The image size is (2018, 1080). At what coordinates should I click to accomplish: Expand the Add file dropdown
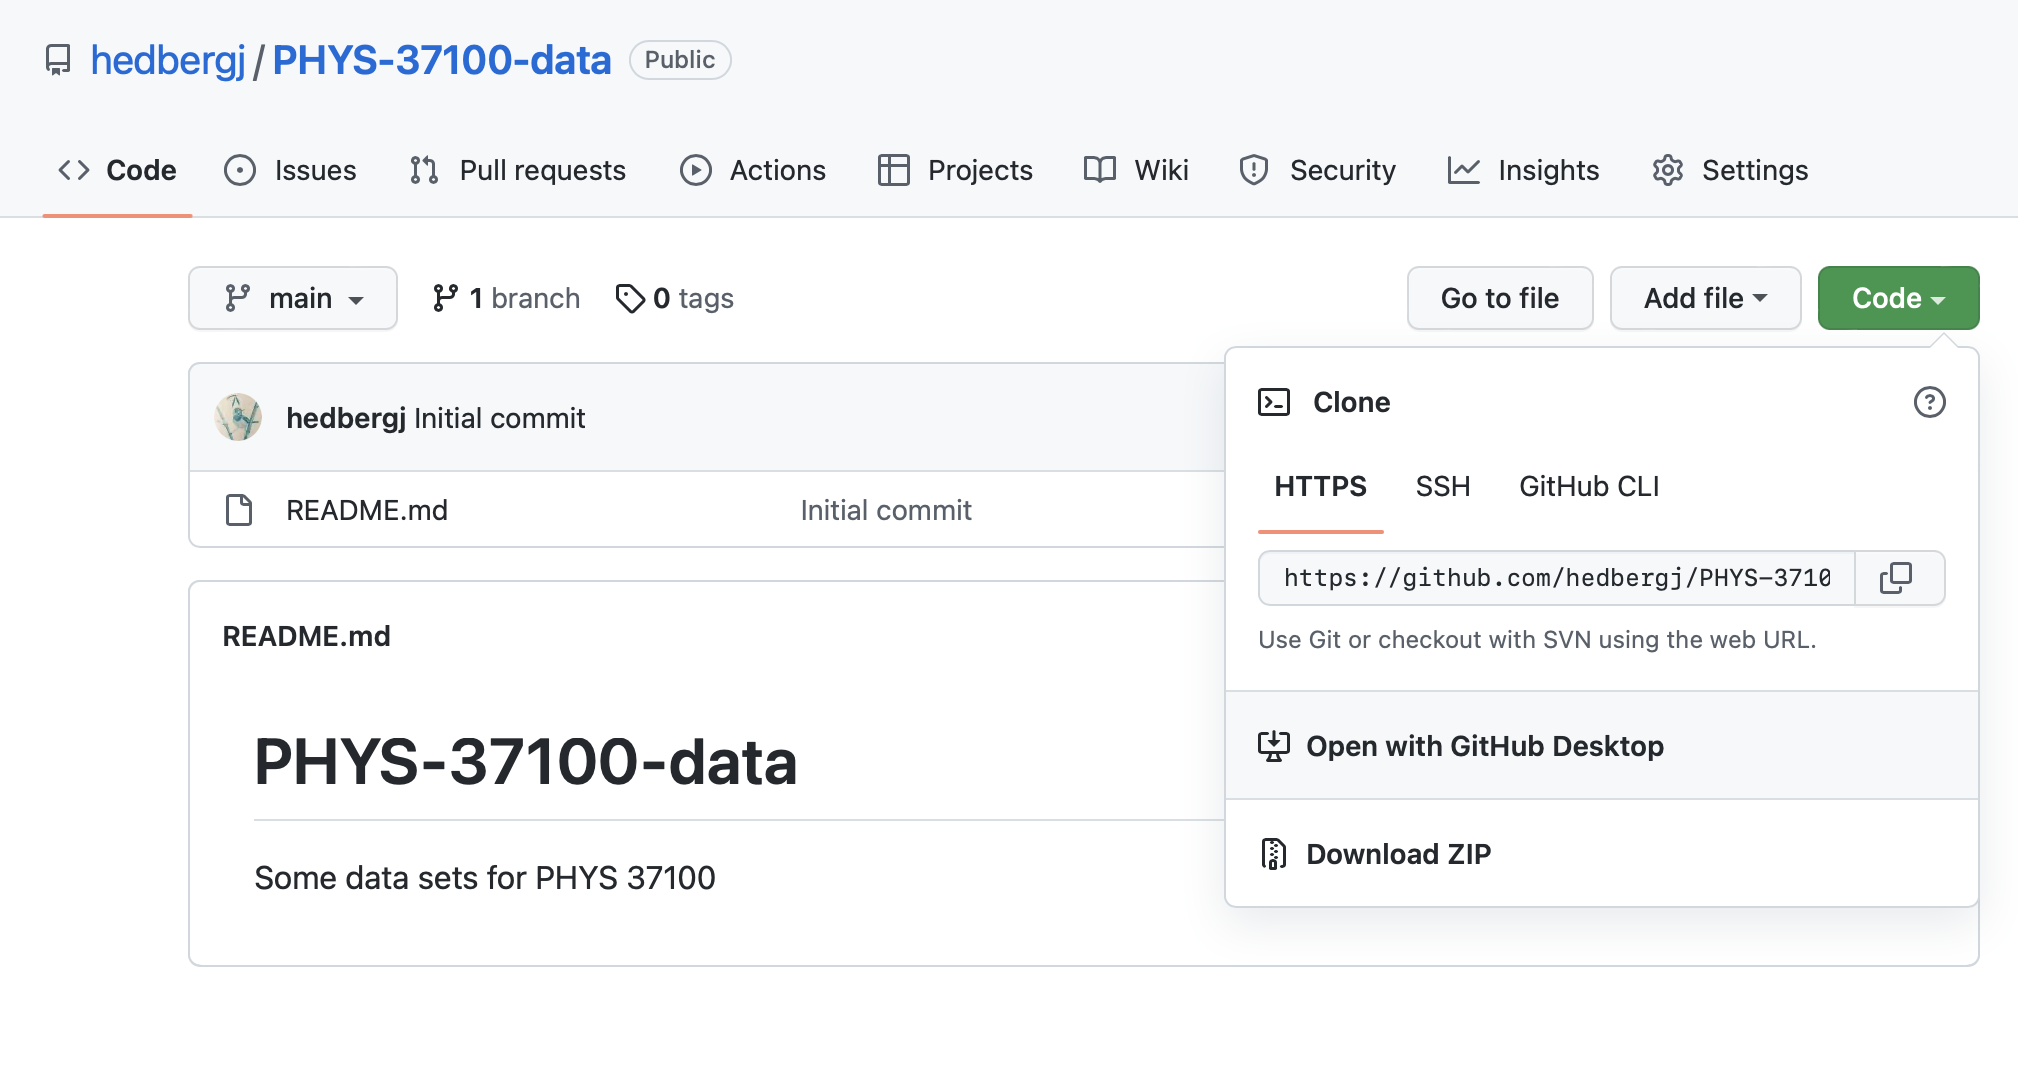tap(1705, 298)
